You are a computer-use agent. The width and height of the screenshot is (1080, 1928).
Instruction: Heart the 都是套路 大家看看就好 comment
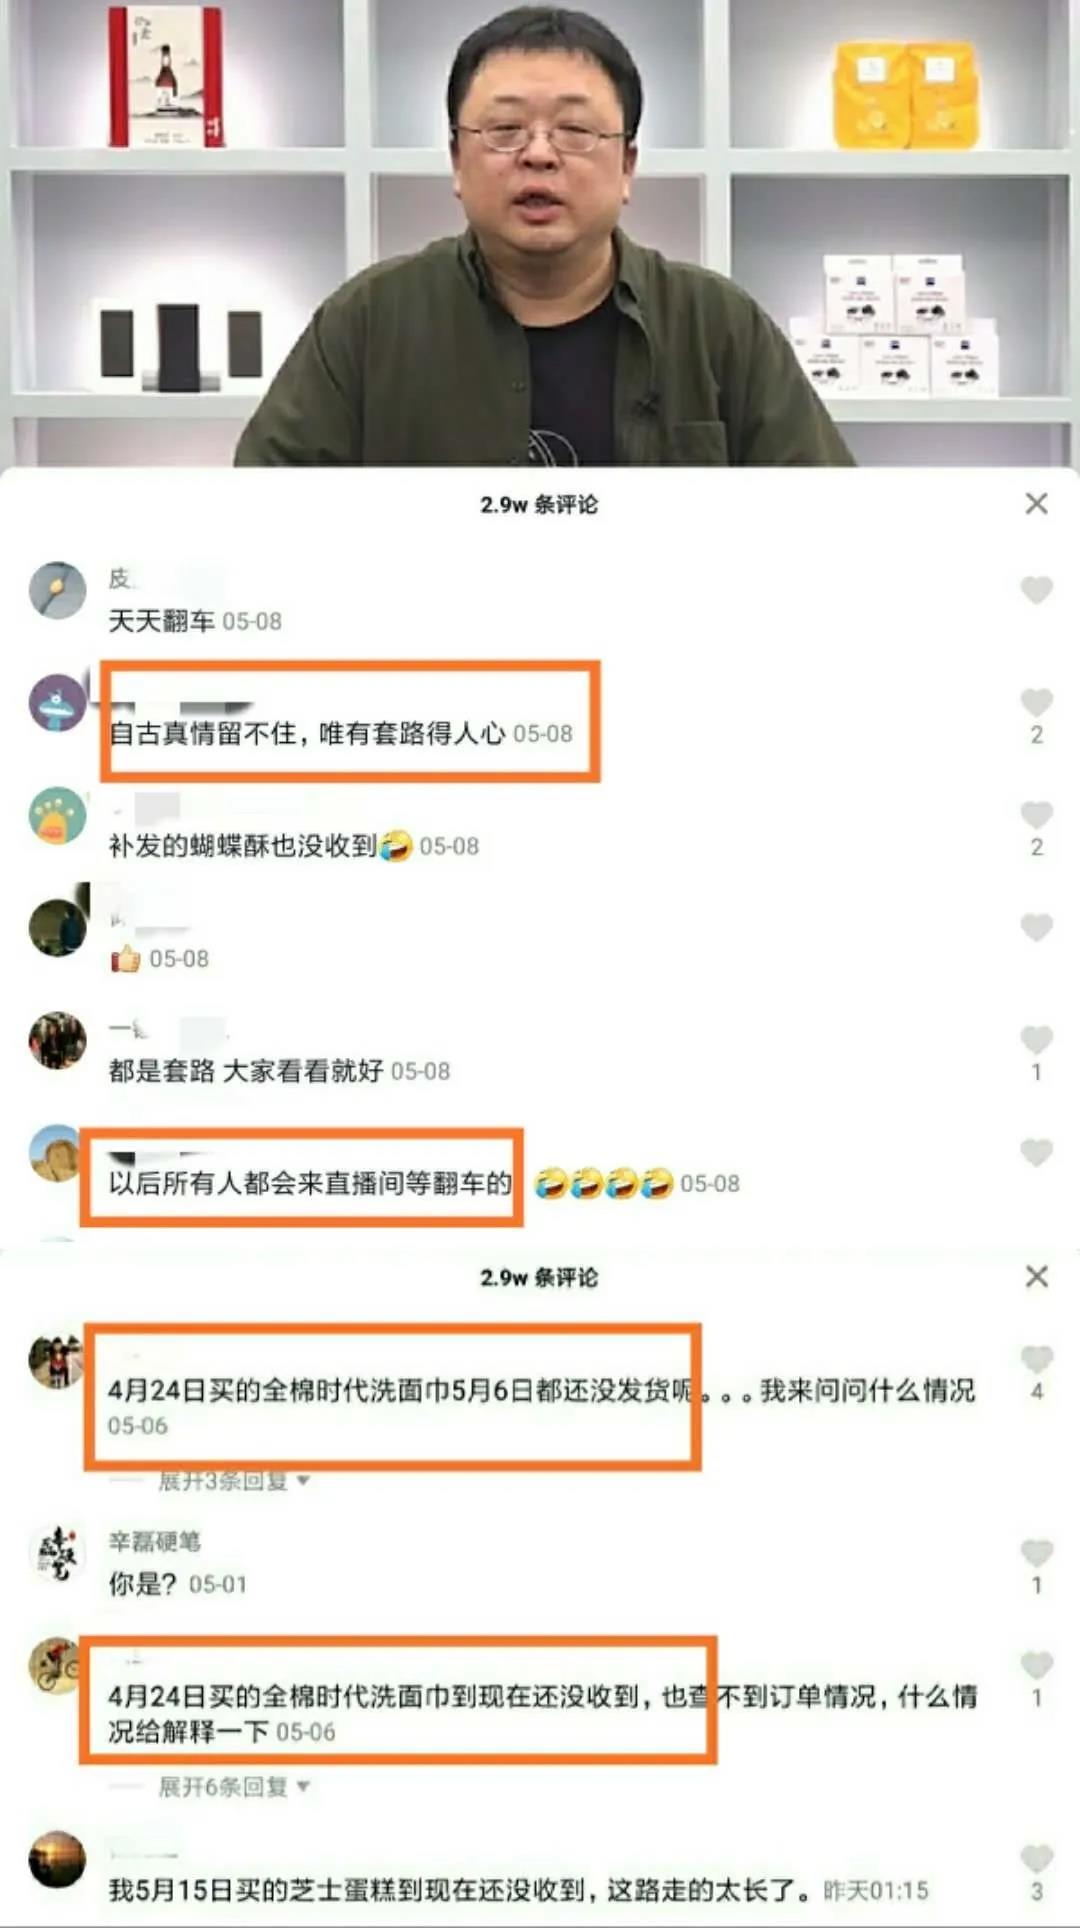(x=1037, y=1040)
